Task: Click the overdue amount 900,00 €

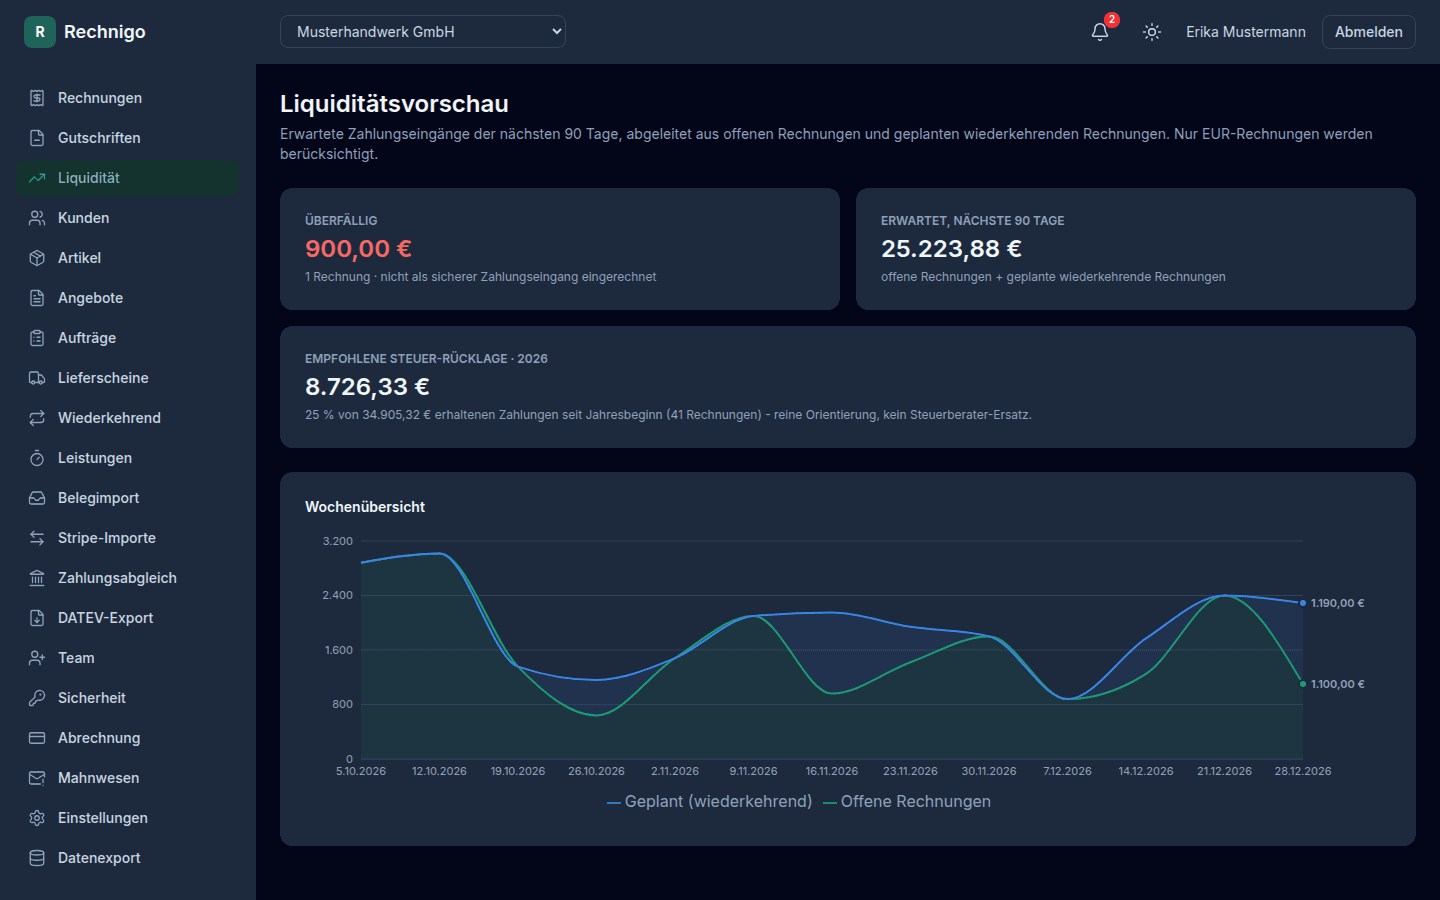Action: pos(358,248)
